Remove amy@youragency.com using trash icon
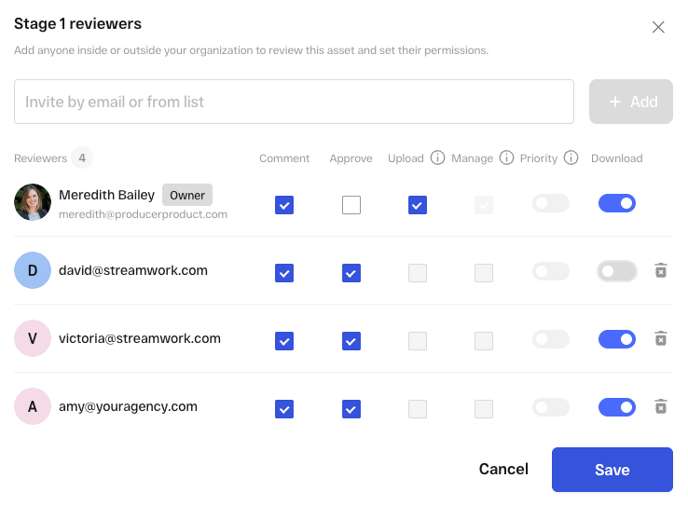688x506 pixels. point(660,407)
